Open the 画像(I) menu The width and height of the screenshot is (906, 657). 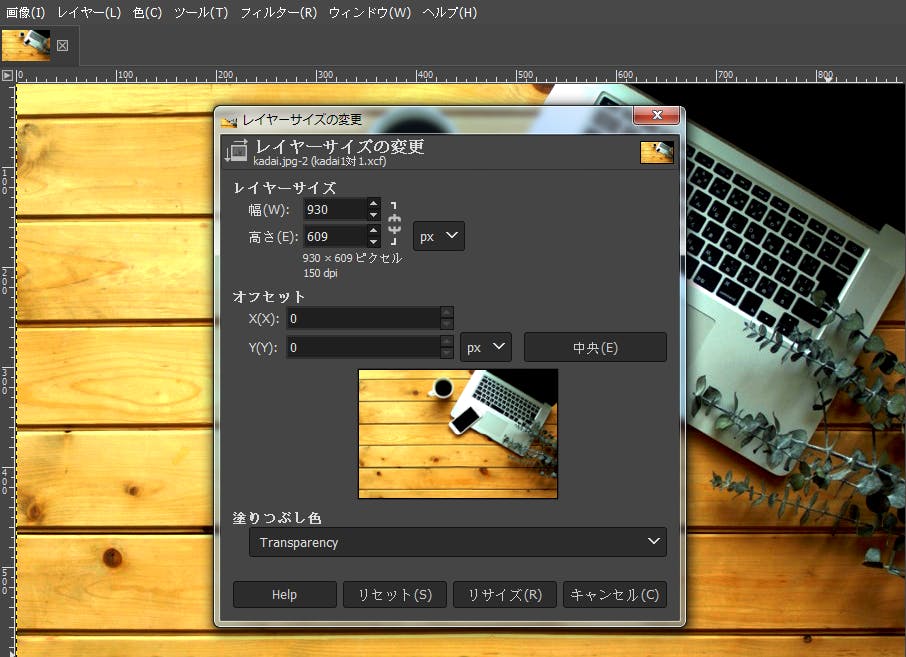[x=25, y=13]
